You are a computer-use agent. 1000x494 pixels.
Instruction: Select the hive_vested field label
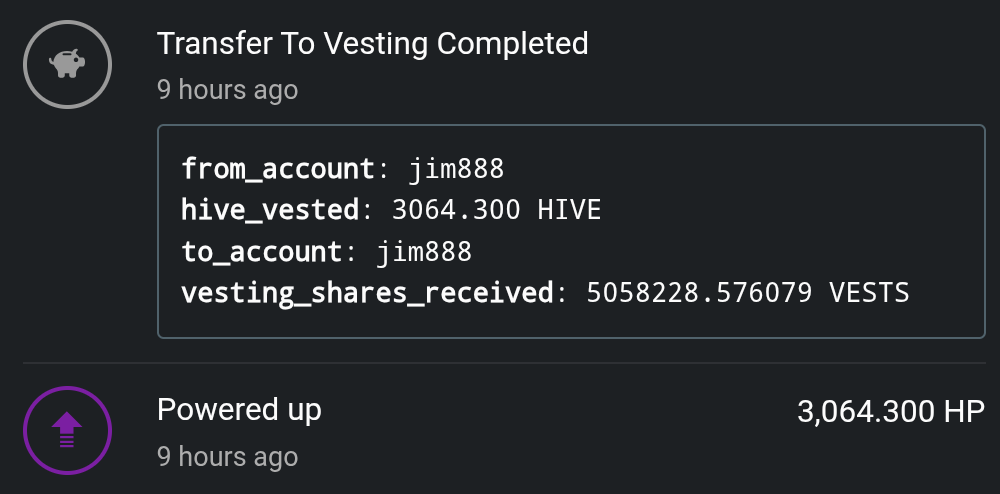pos(269,210)
